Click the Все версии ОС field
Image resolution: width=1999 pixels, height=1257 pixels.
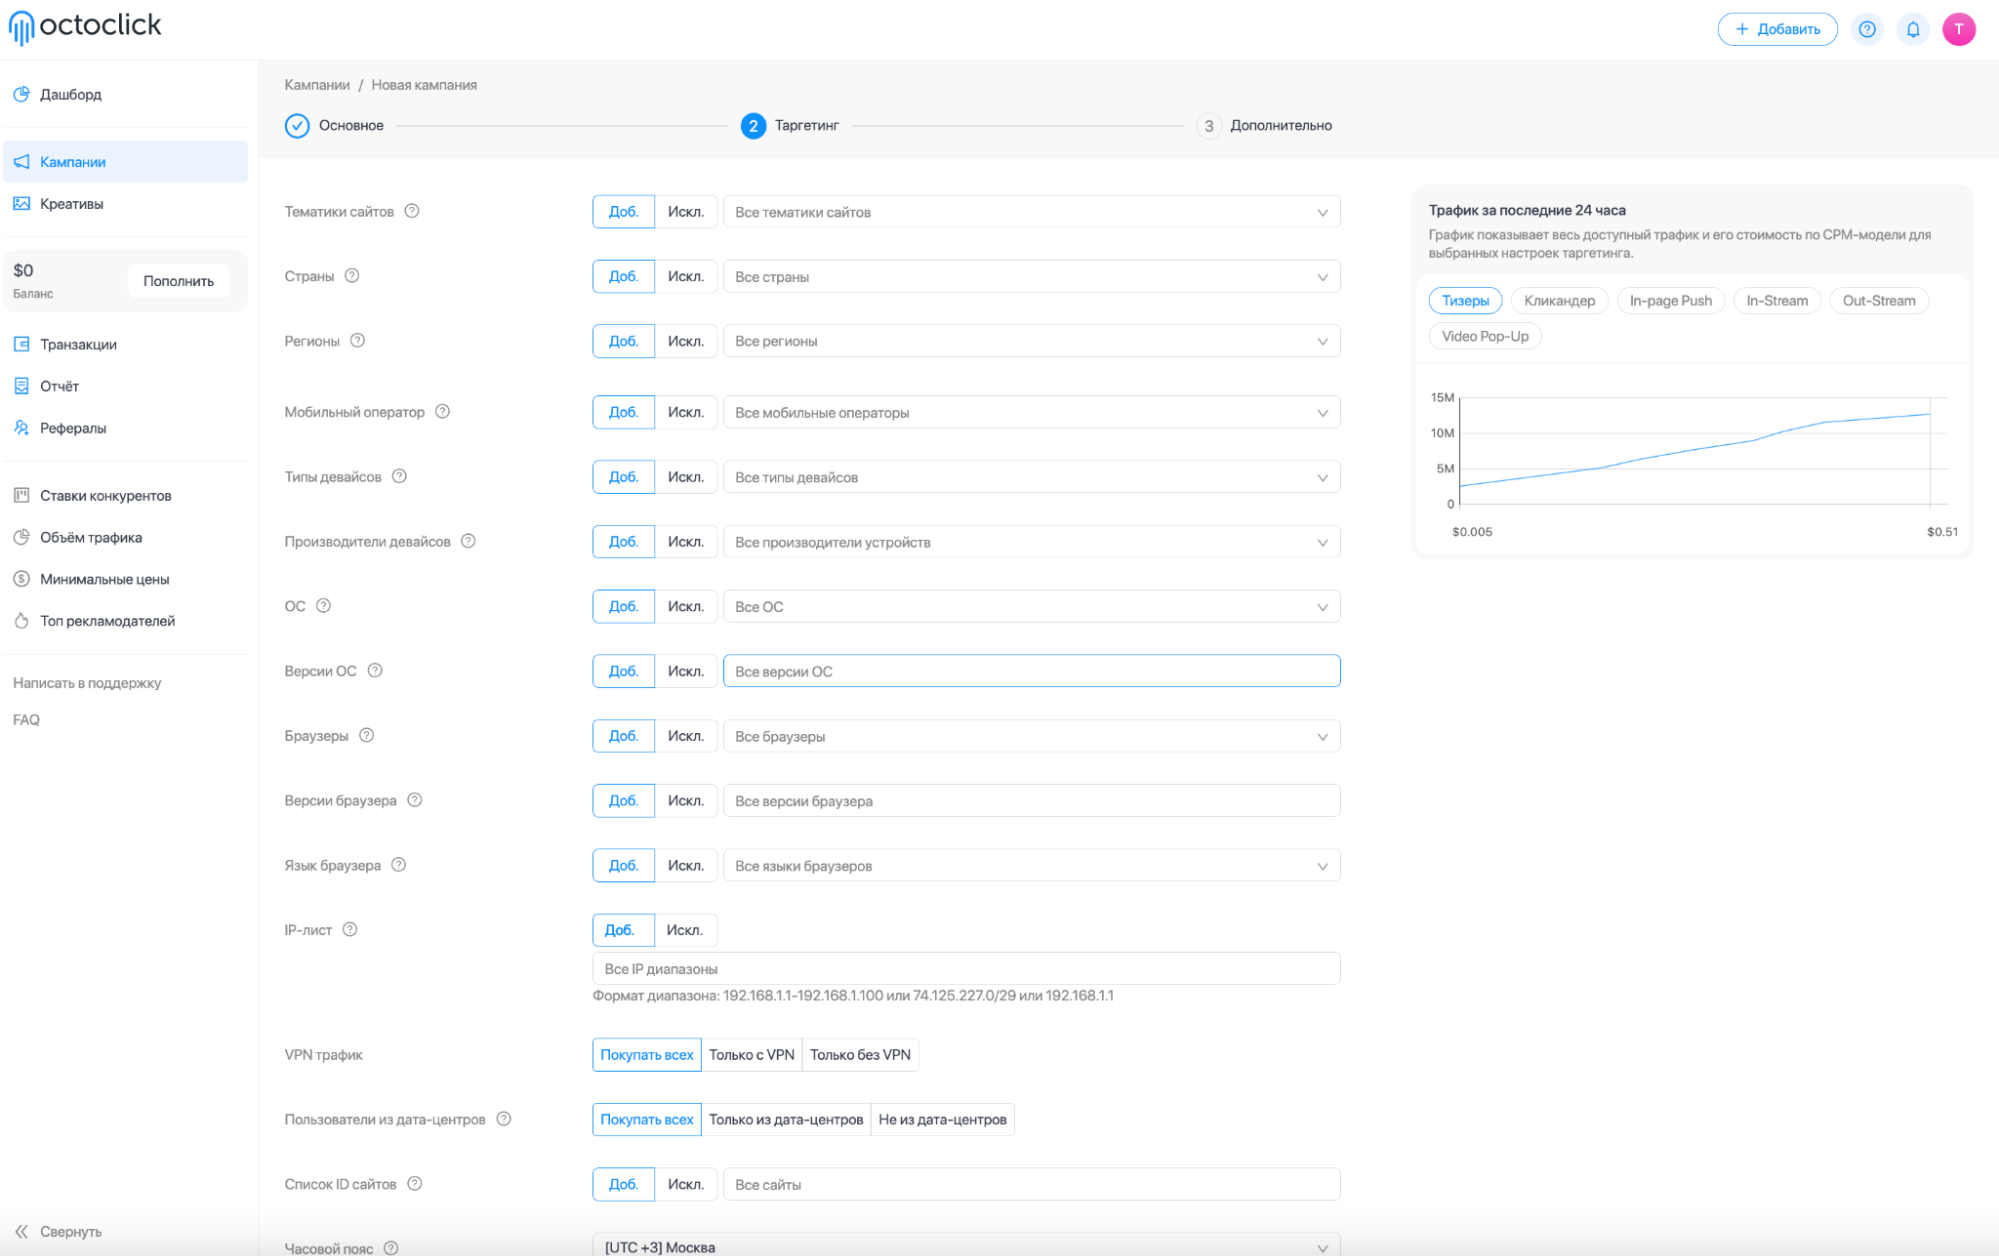point(1031,671)
